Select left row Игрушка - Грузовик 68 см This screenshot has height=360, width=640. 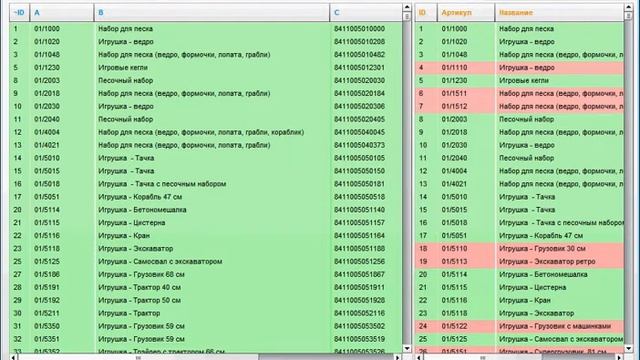coord(206,274)
